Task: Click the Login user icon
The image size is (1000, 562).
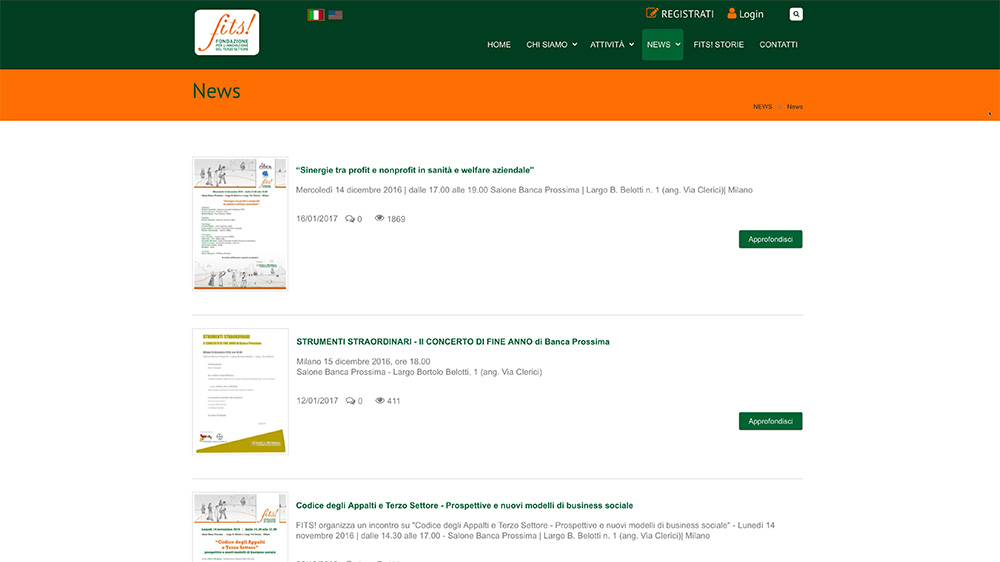Action: pyautogui.click(x=732, y=13)
